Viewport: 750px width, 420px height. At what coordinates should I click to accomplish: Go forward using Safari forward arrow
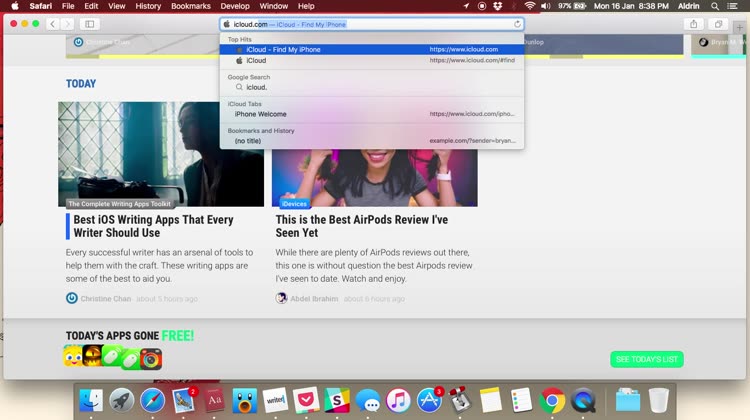(x=67, y=24)
